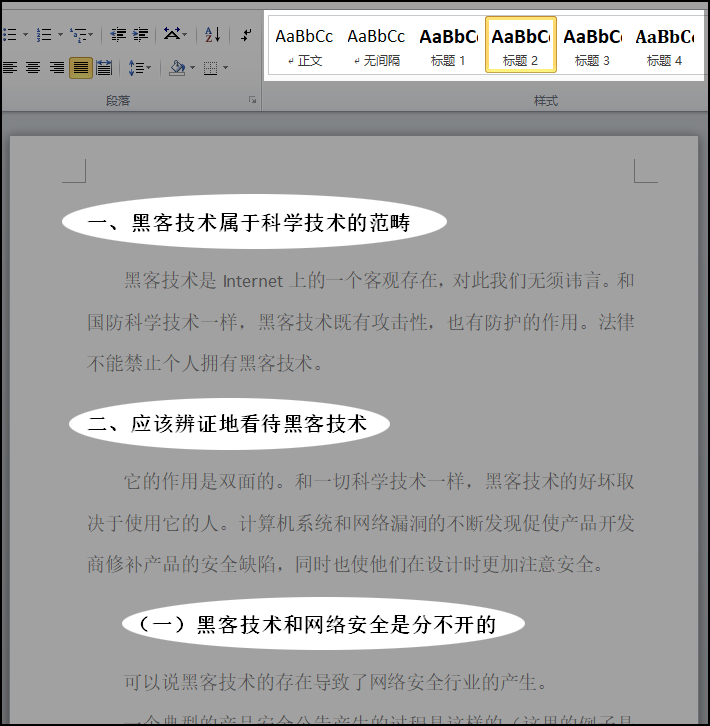Screen dimensions: 710x726
Task: Toggle justify alignment button
Action: click(81, 68)
